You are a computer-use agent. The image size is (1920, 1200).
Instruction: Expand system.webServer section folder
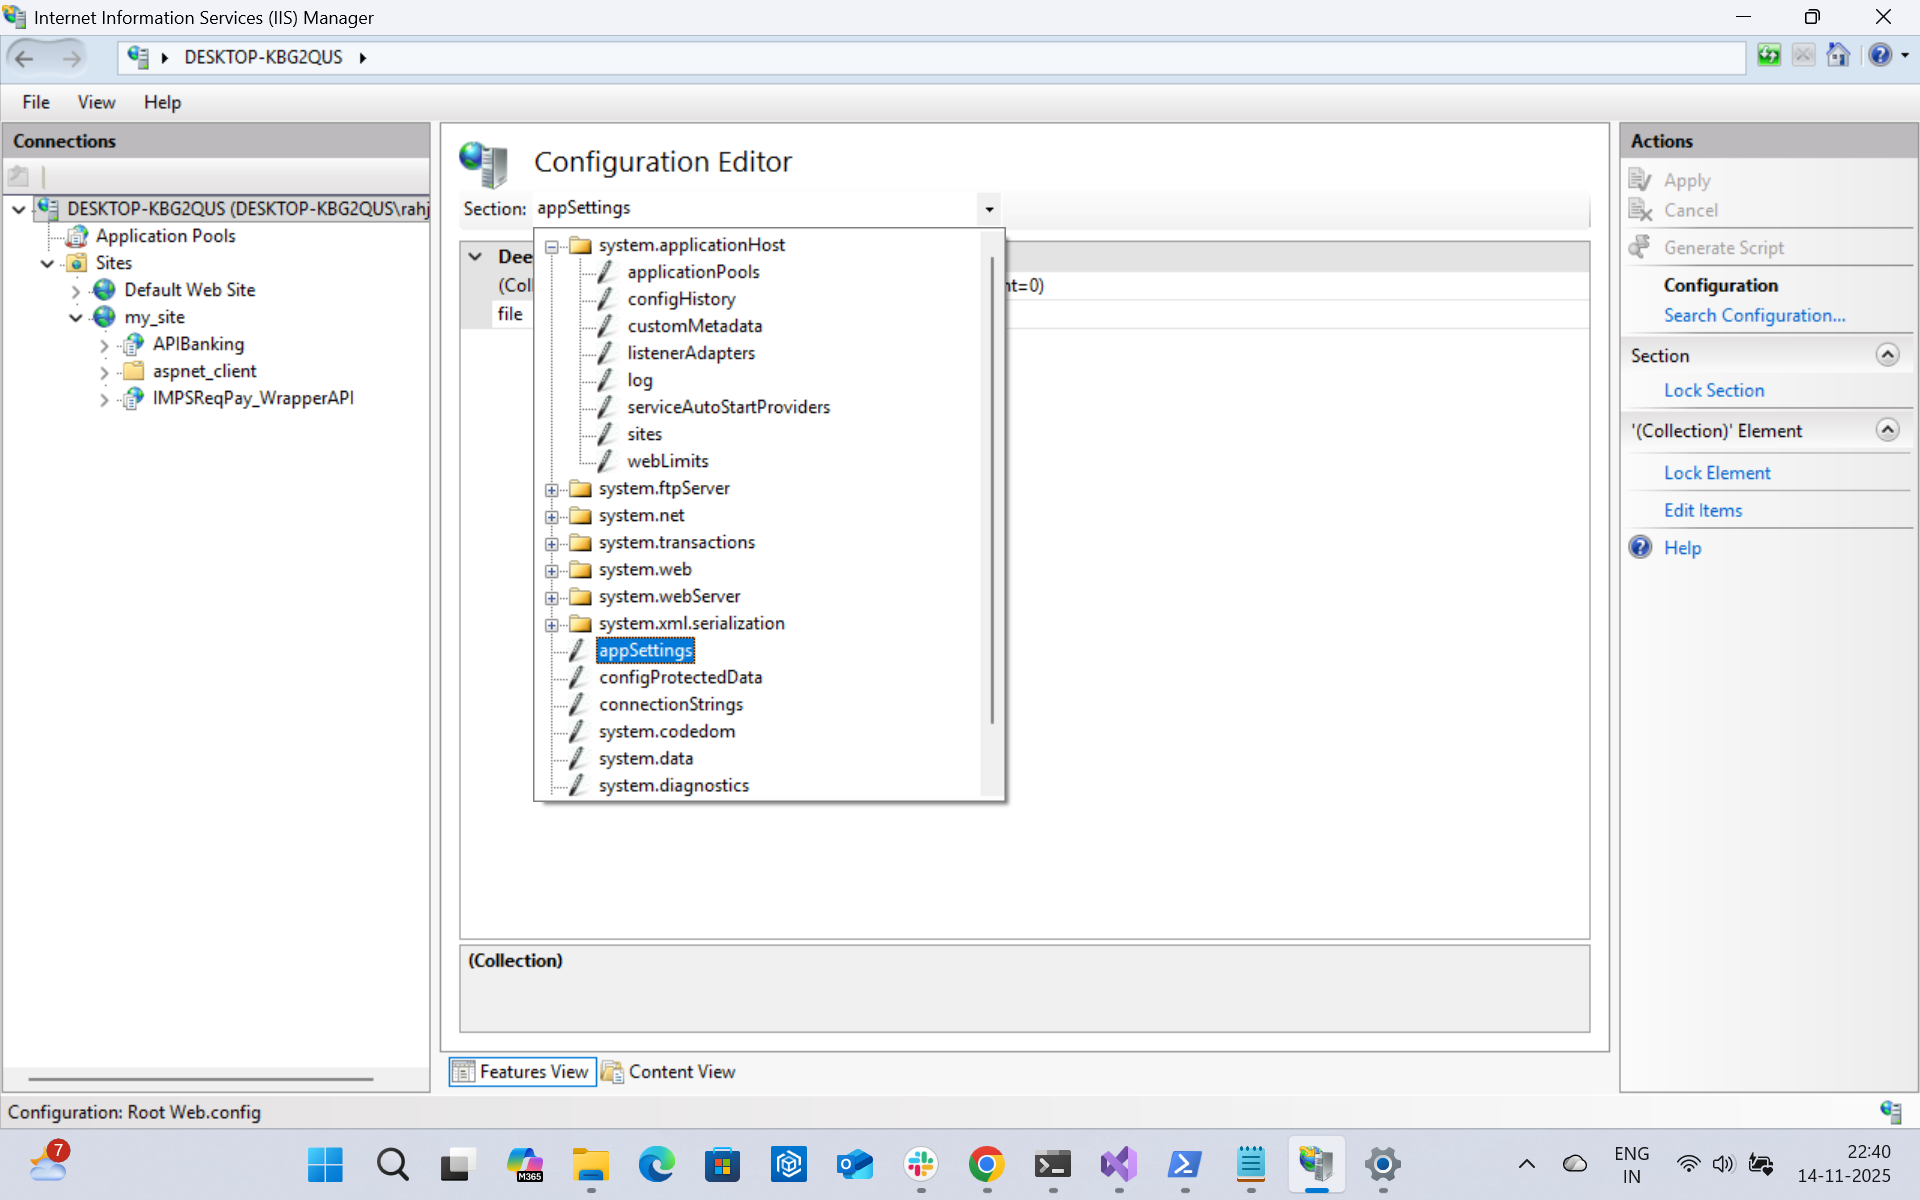(x=551, y=598)
